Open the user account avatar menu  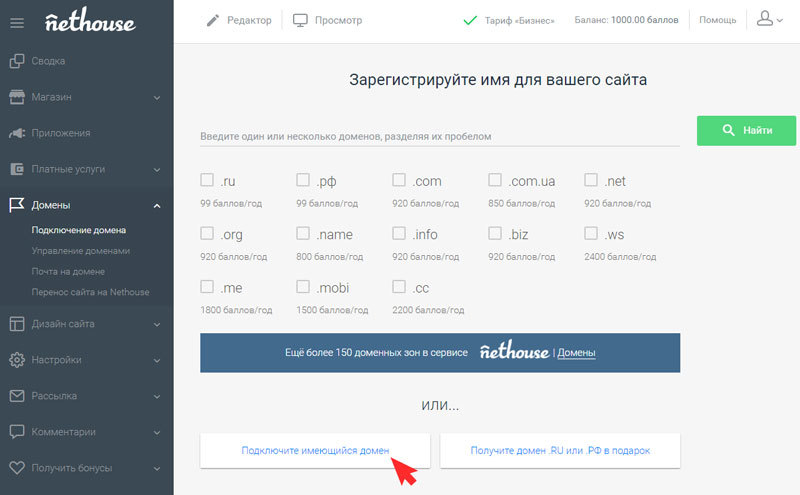(764, 19)
